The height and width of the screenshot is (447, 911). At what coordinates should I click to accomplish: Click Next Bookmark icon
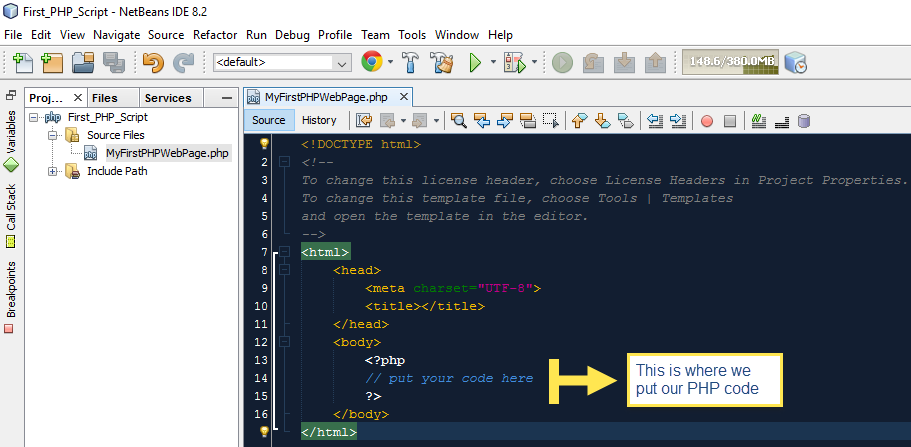[x=603, y=121]
